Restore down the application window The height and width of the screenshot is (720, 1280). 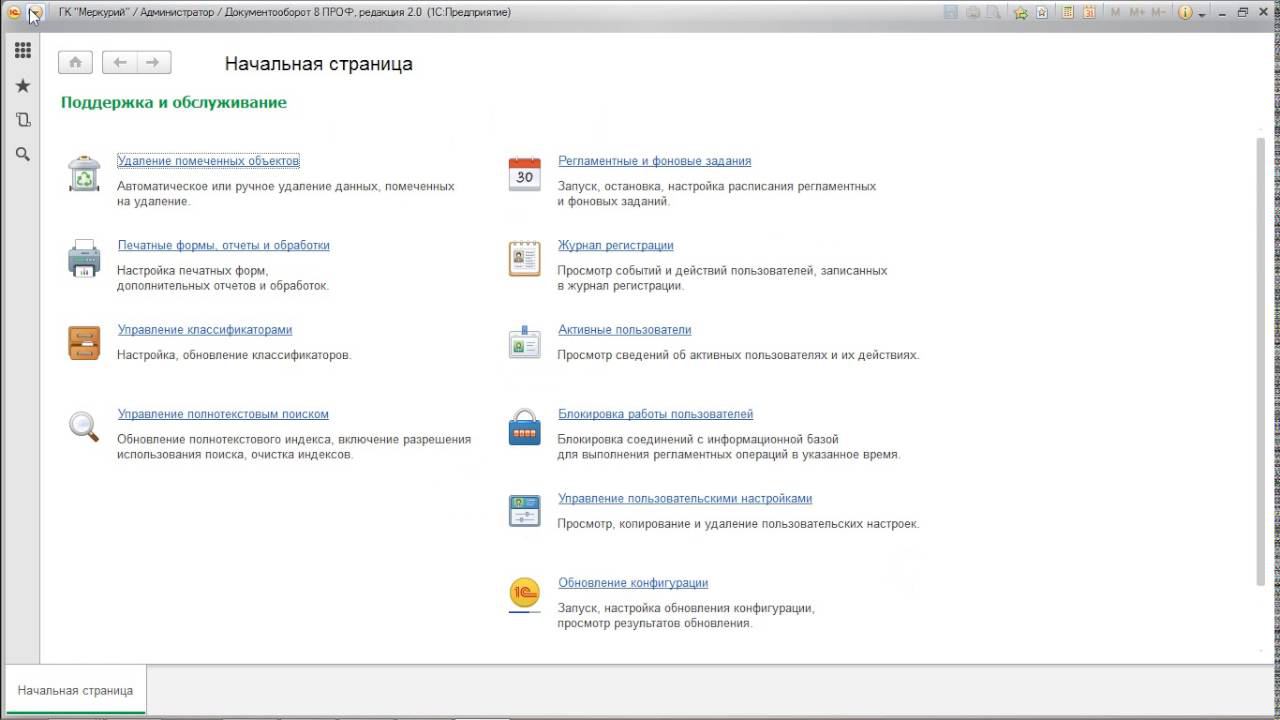(x=1243, y=13)
